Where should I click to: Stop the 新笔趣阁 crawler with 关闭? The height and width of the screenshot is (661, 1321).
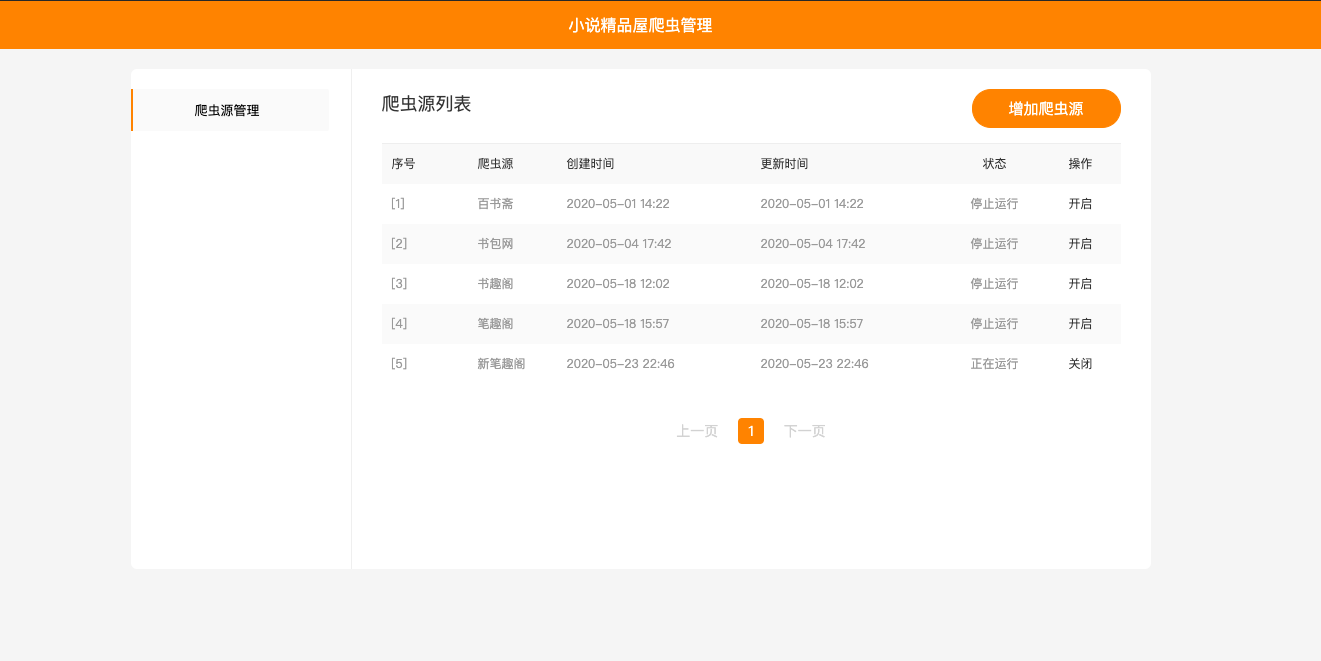(x=1080, y=364)
